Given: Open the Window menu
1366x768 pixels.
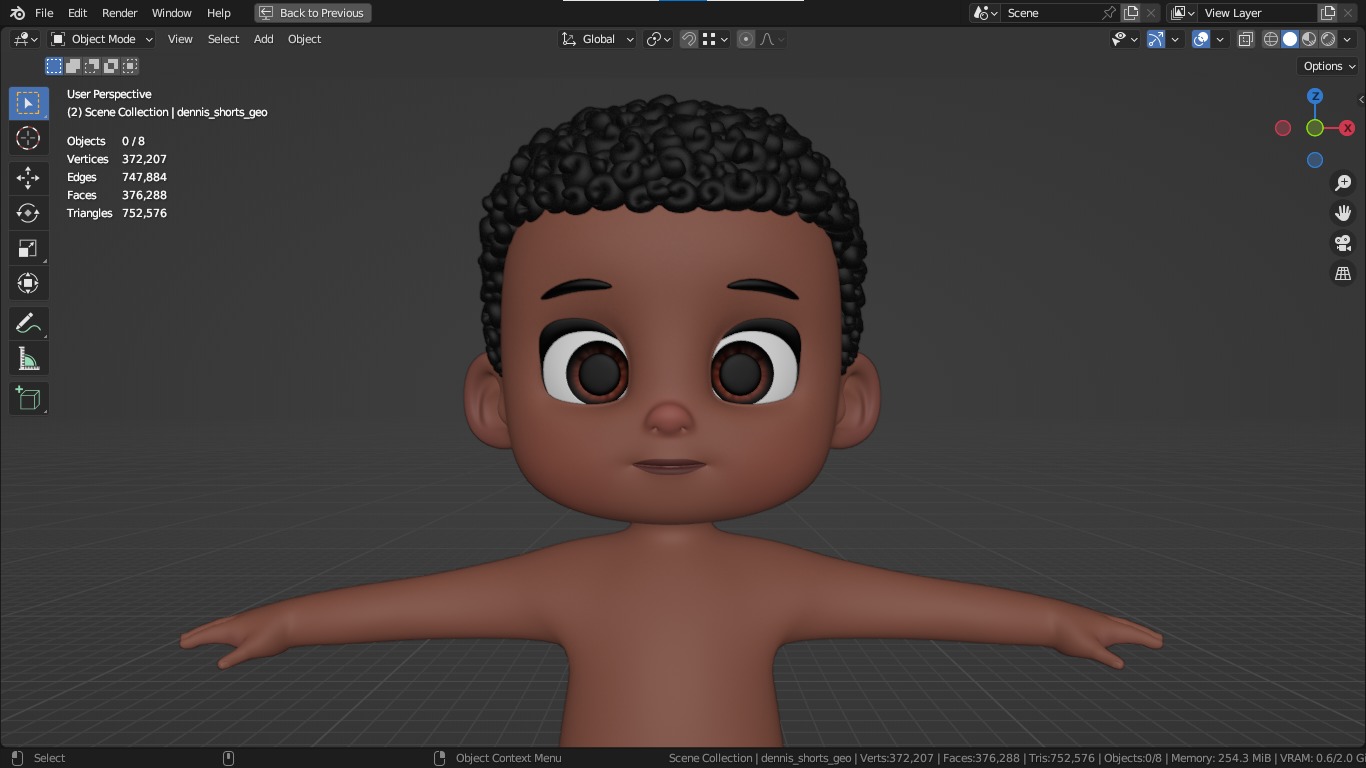Looking at the screenshot, I should (172, 13).
